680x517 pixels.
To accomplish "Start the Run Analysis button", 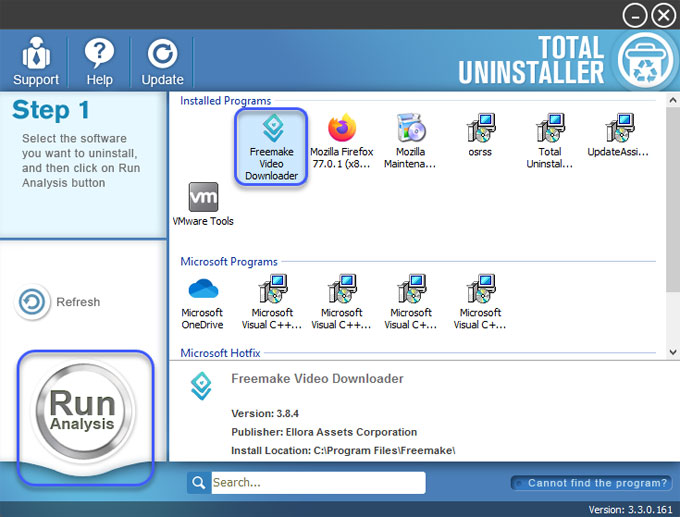I will point(83,411).
